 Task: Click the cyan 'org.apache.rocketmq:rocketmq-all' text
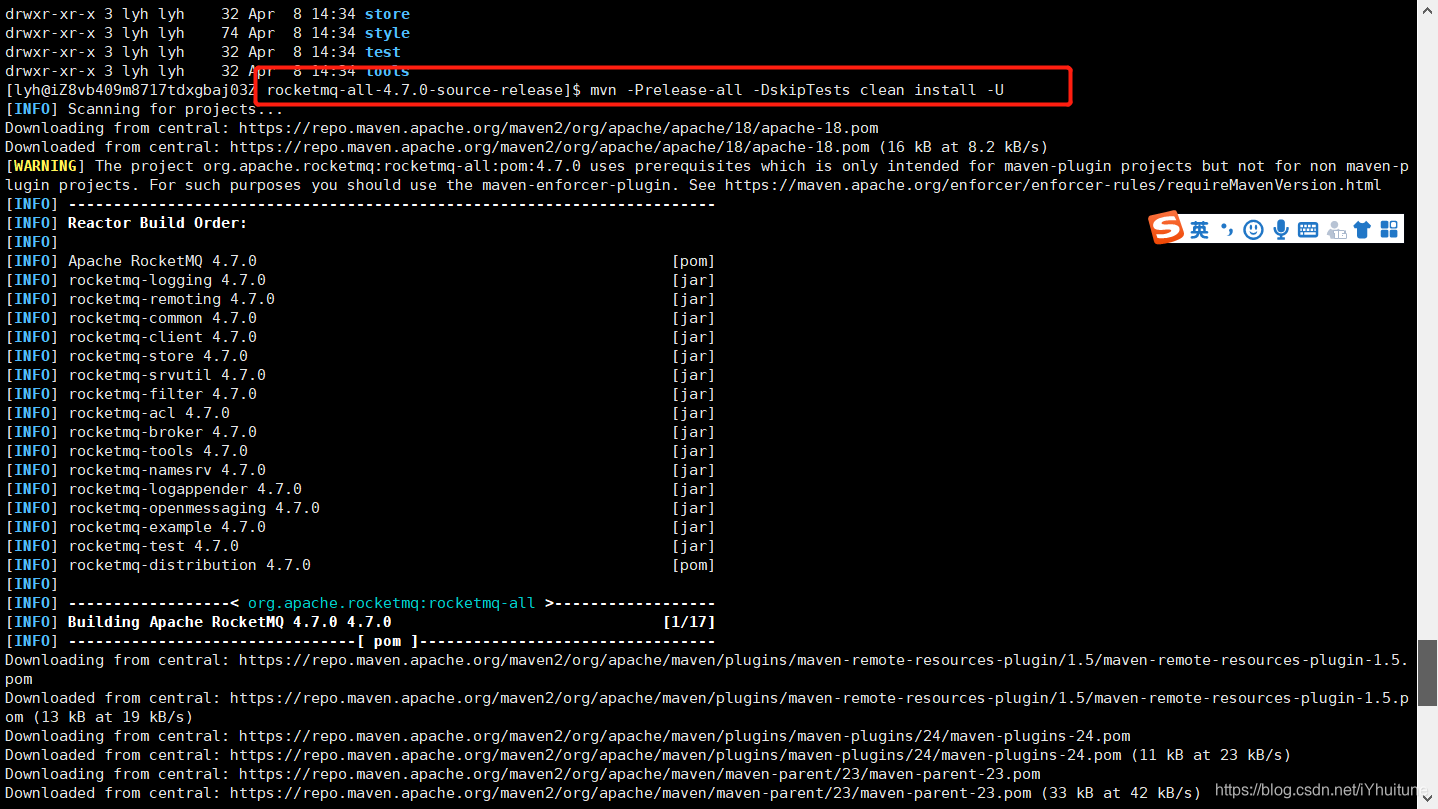point(391,603)
